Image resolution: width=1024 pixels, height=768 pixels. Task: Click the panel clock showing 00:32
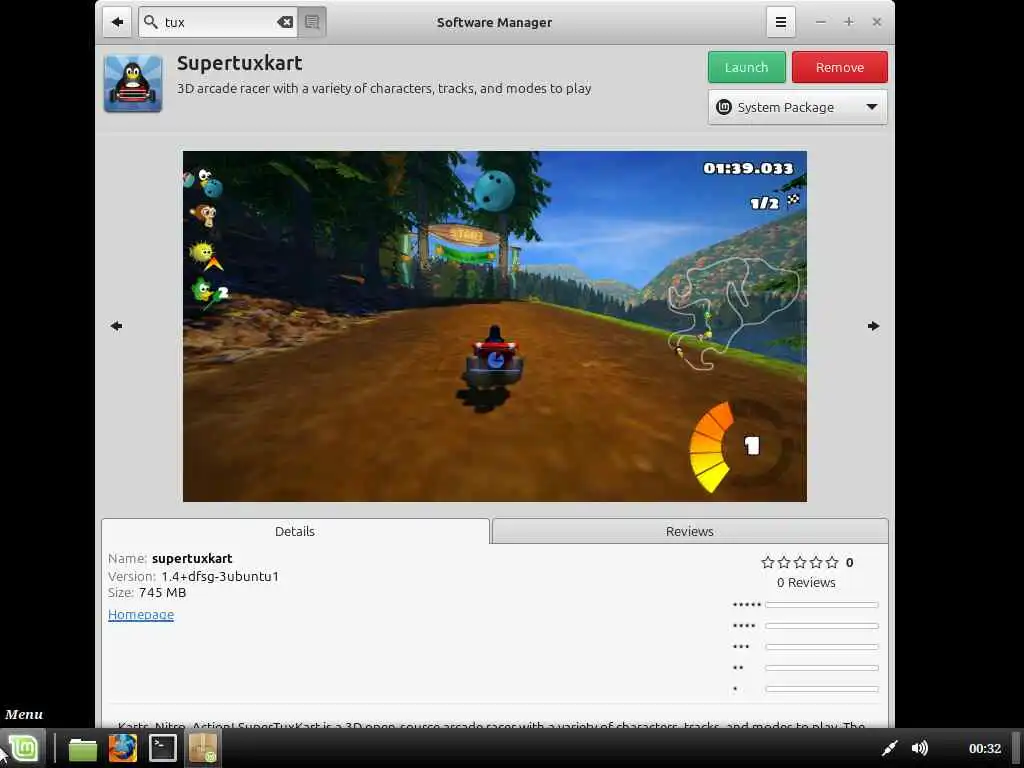coord(985,748)
